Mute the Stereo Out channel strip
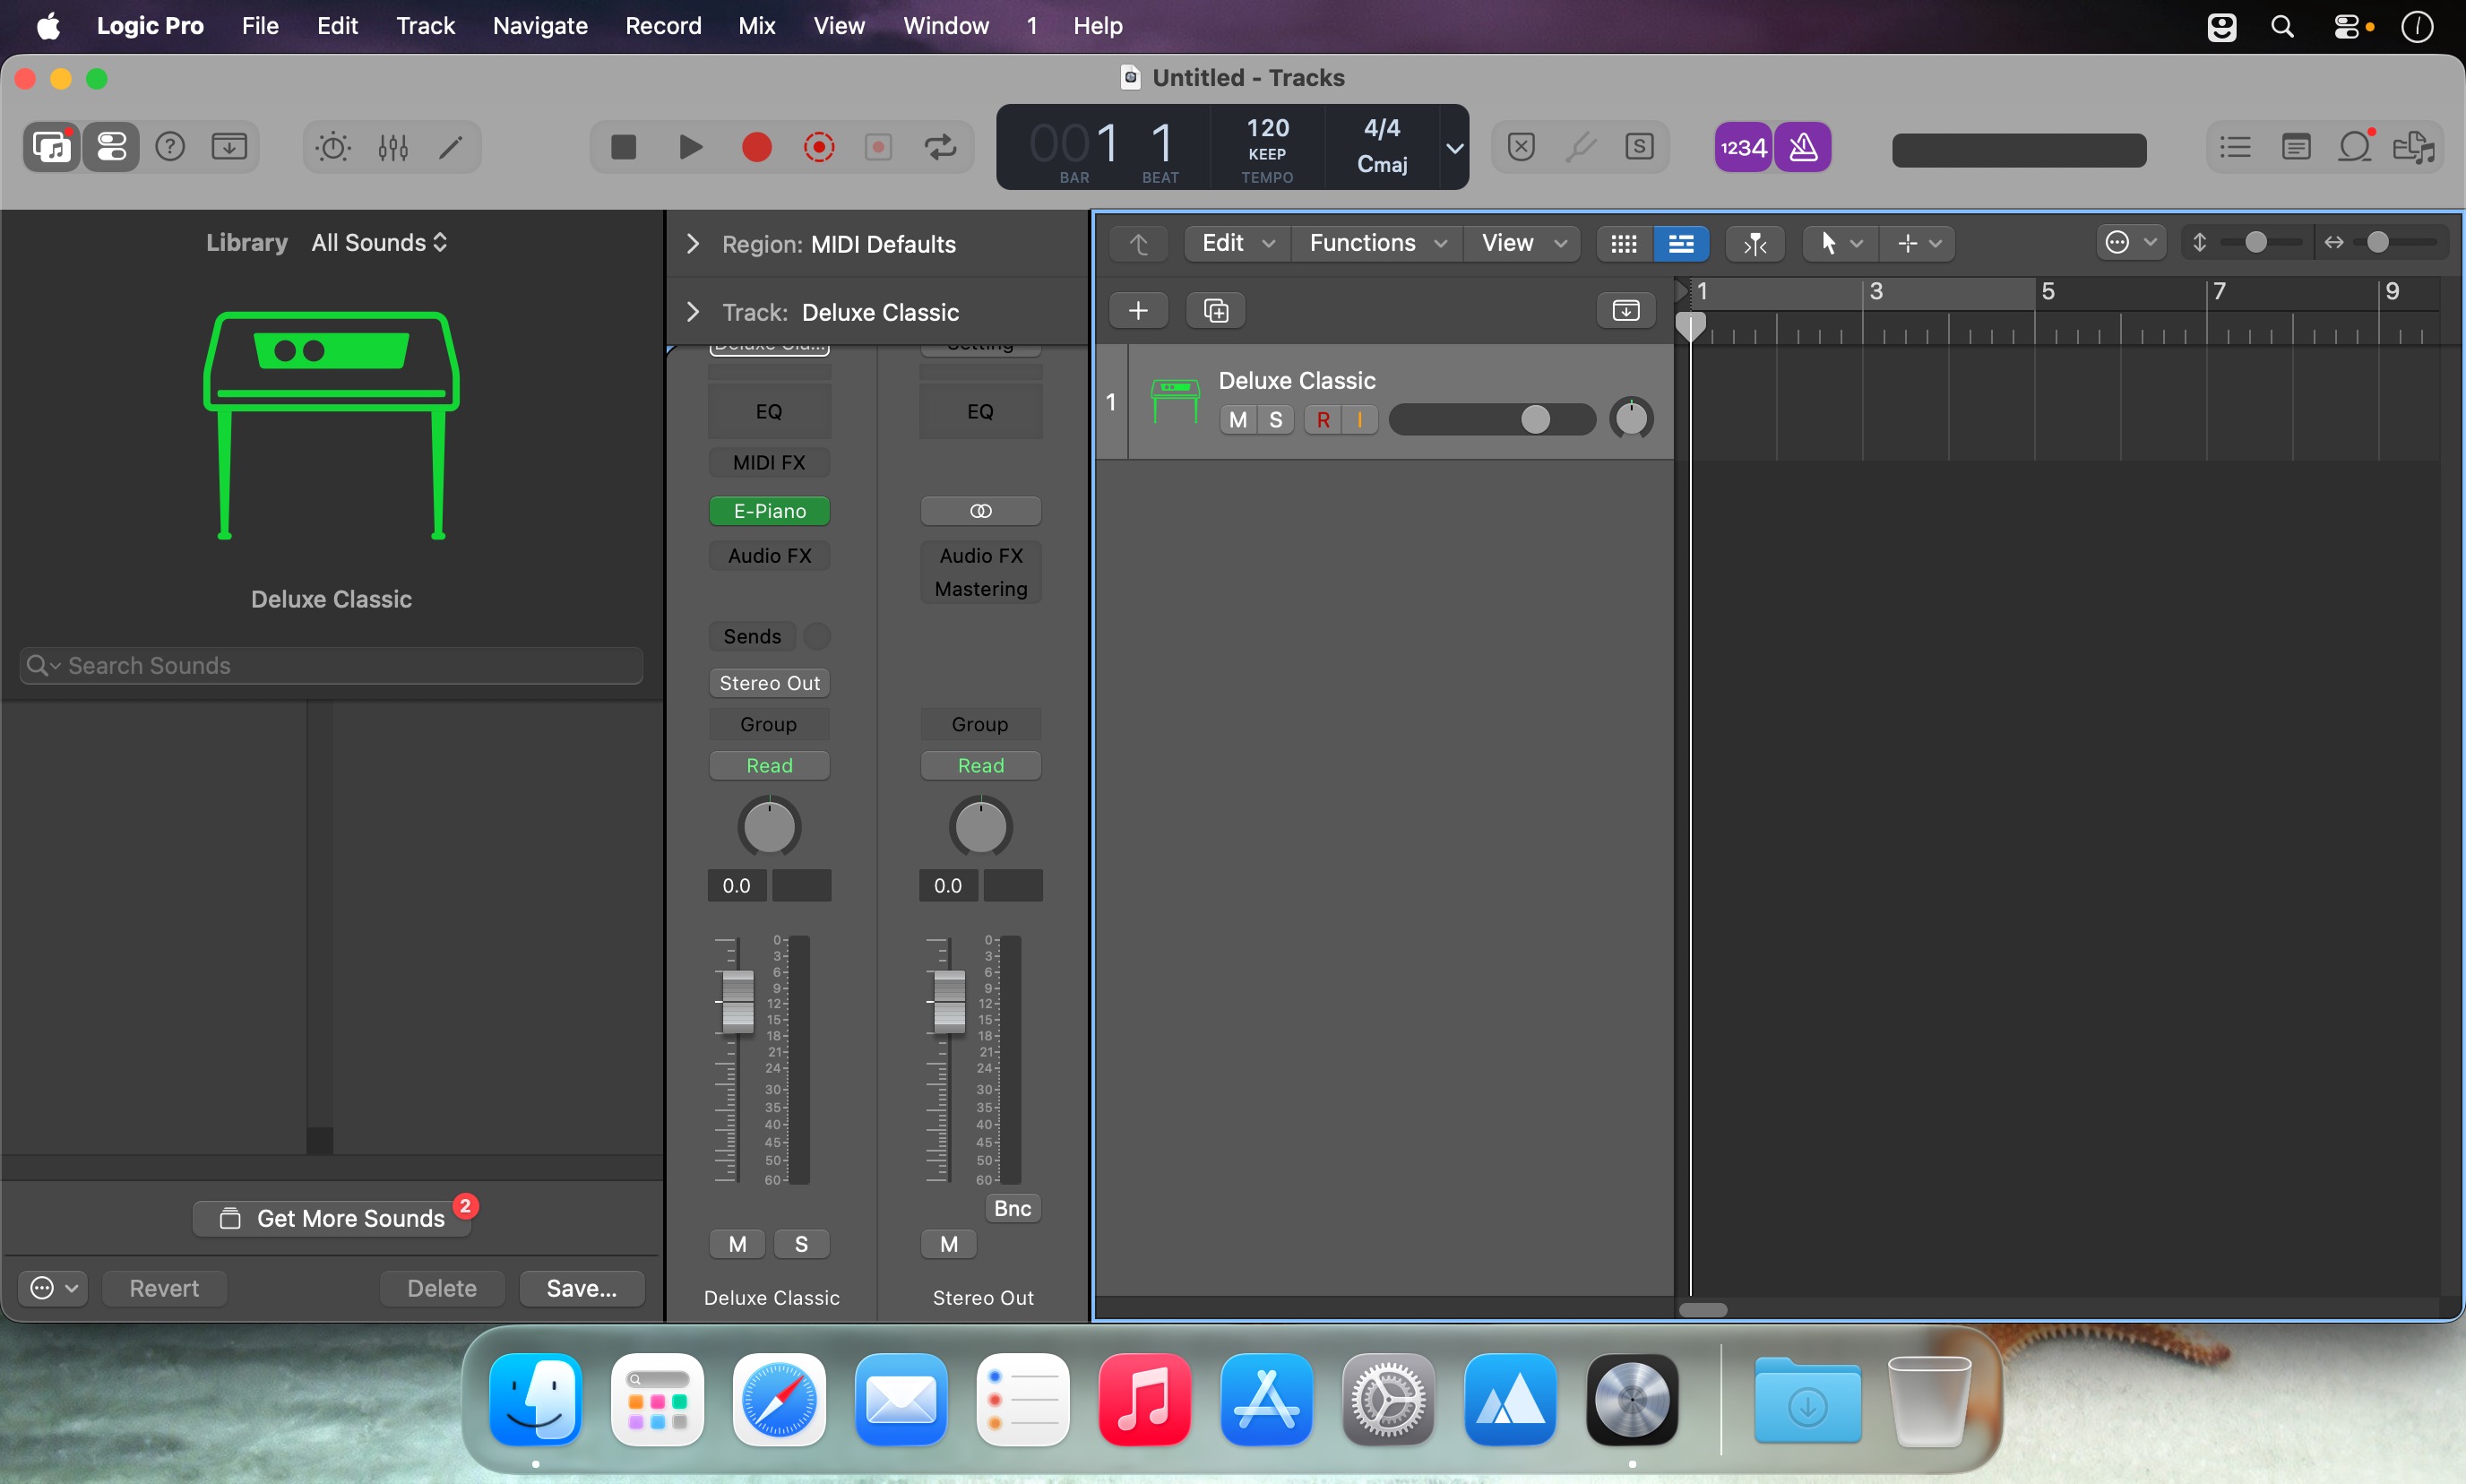This screenshot has width=2466, height=1484. tap(949, 1244)
